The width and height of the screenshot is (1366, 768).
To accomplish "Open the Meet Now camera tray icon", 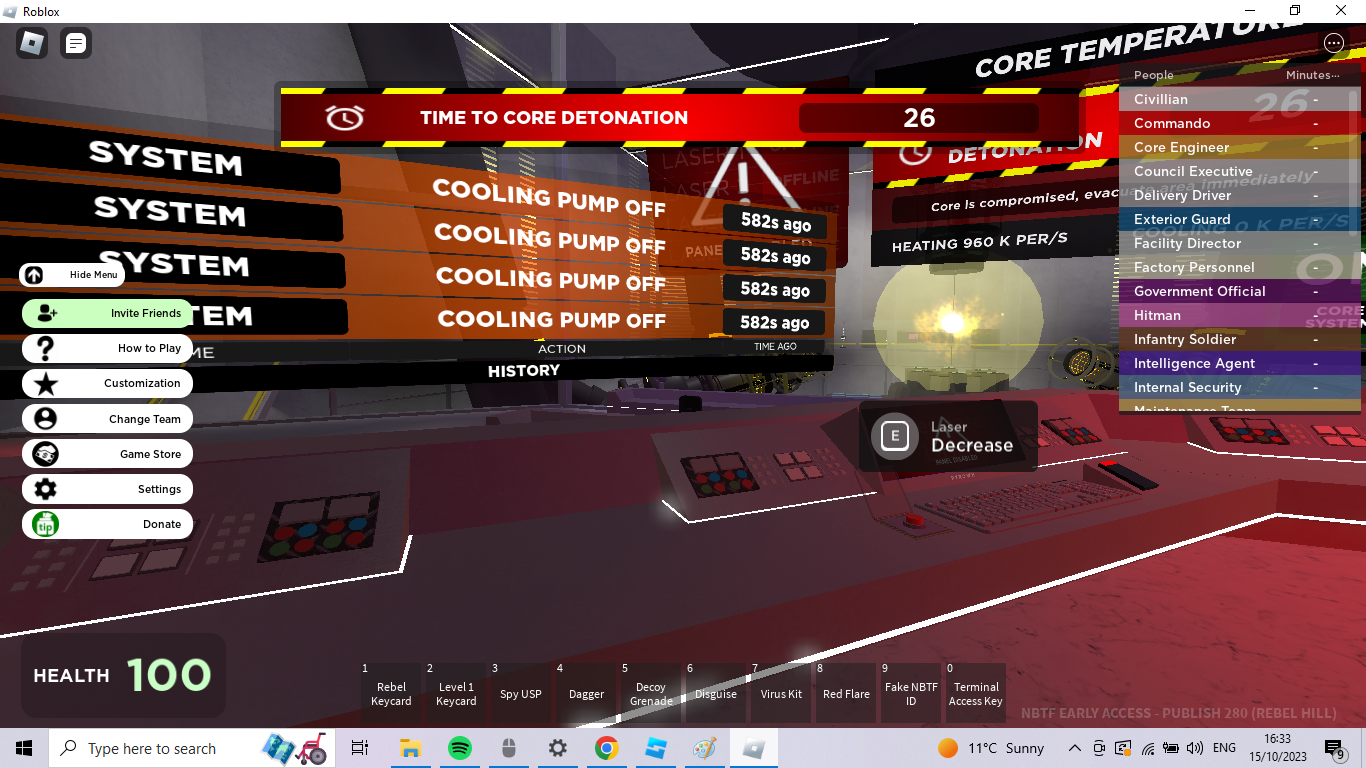I will tap(1099, 748).
